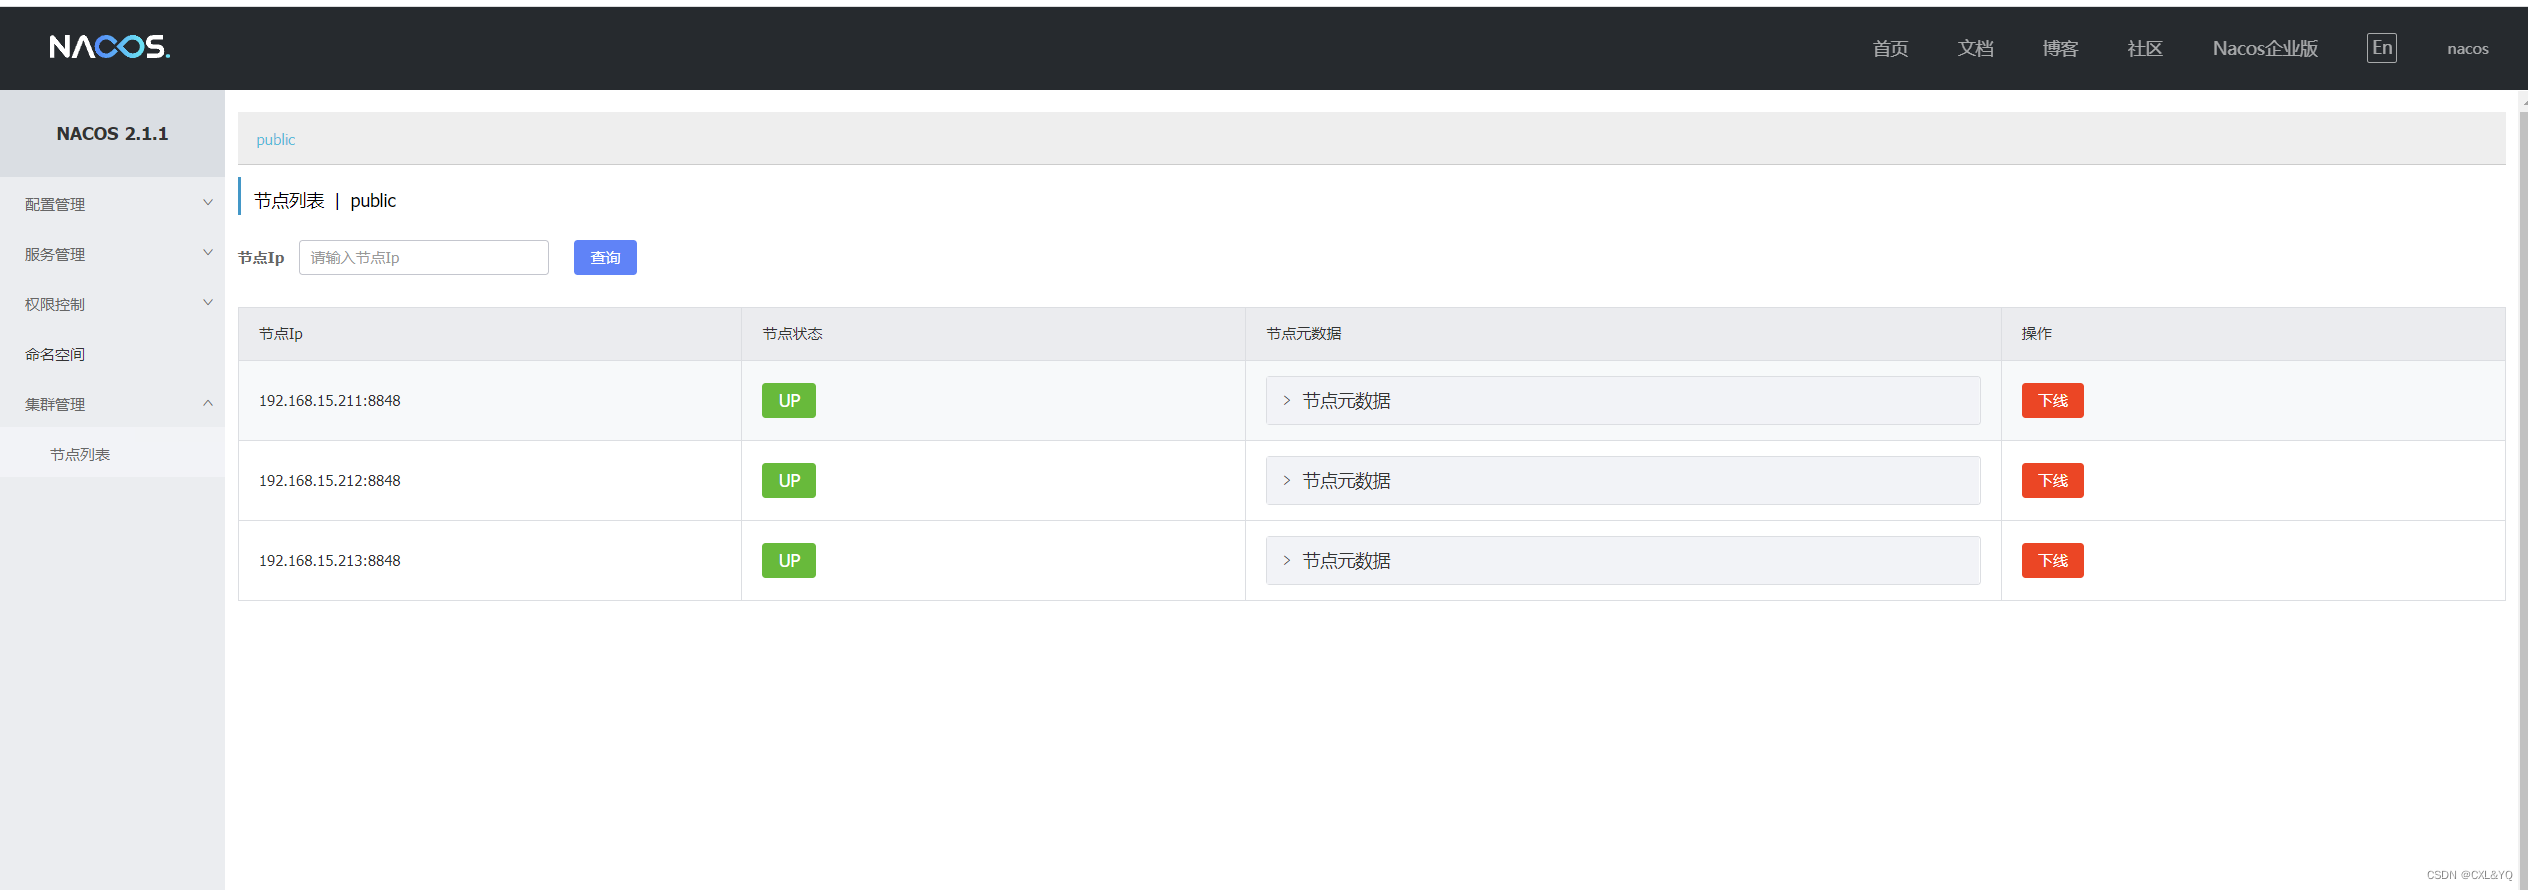Viewport: 2528px width, 890px height.
Task: Expand 节点元数据 for 192.168.15.213
Action: click(1622, 560)
